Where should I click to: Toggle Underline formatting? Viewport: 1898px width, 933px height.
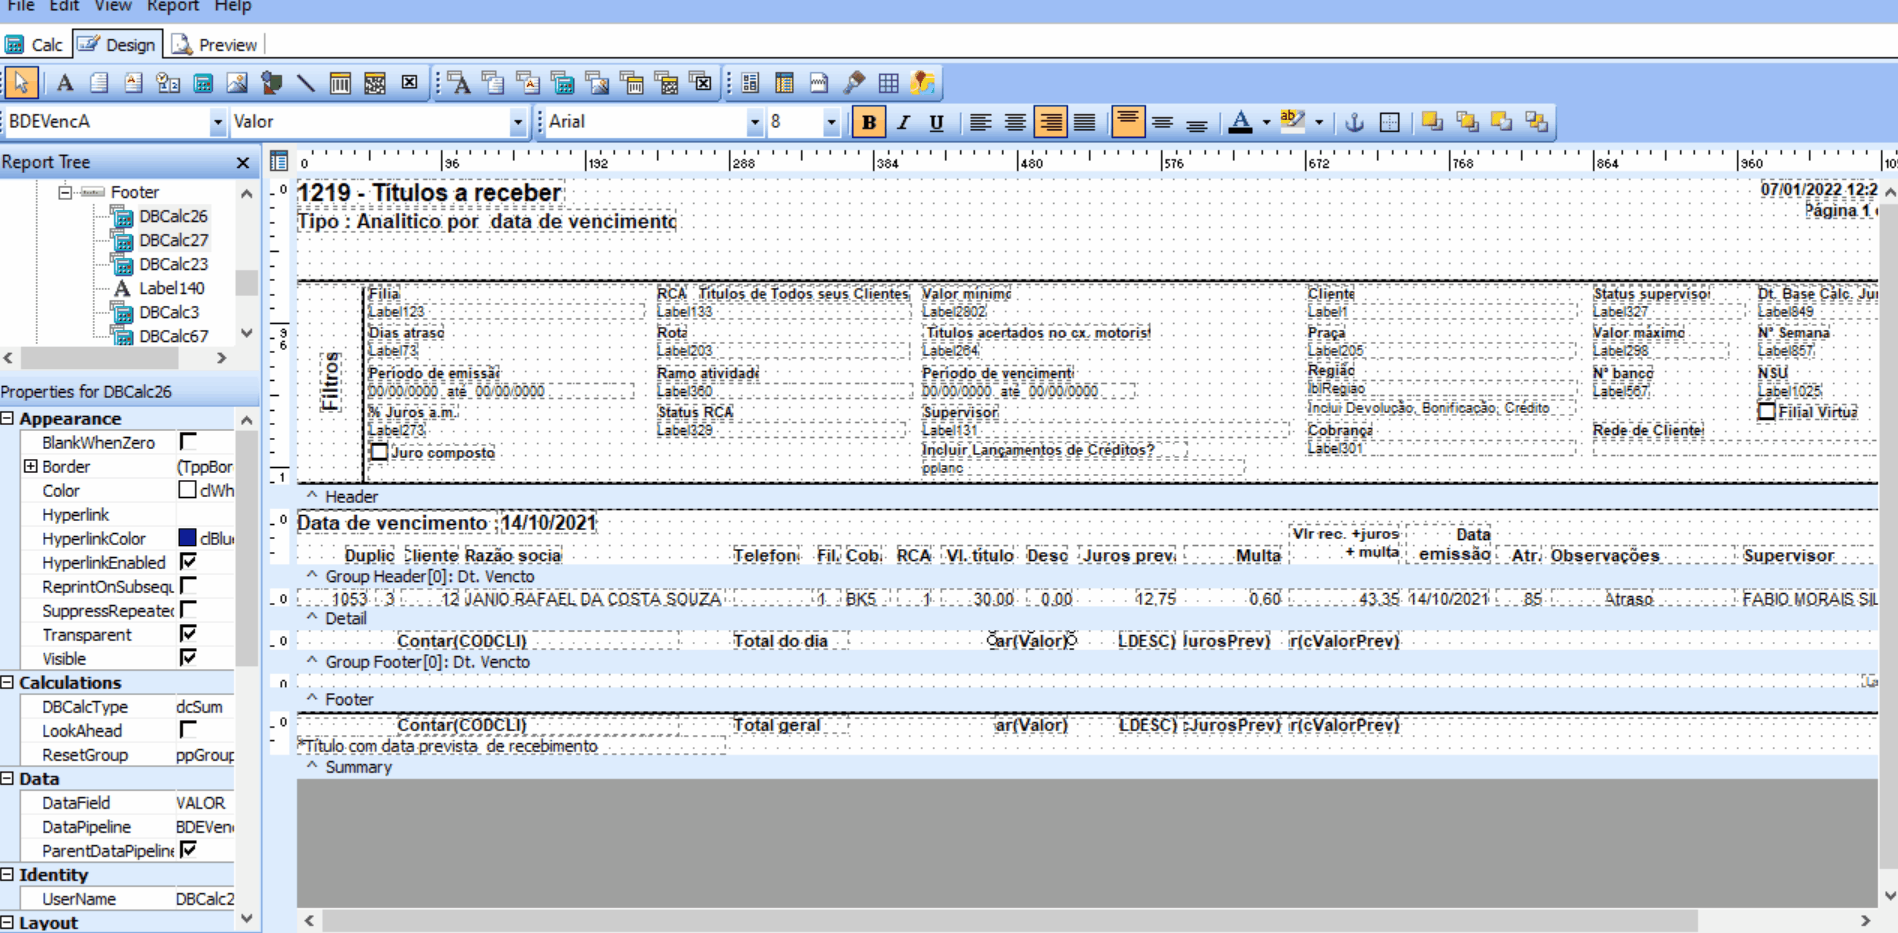[936, 122]
